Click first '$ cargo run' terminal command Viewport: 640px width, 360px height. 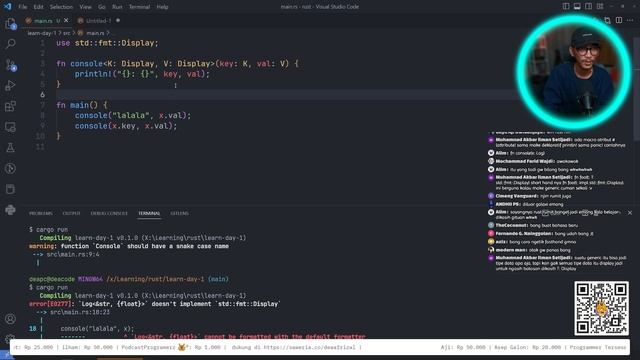48,230
